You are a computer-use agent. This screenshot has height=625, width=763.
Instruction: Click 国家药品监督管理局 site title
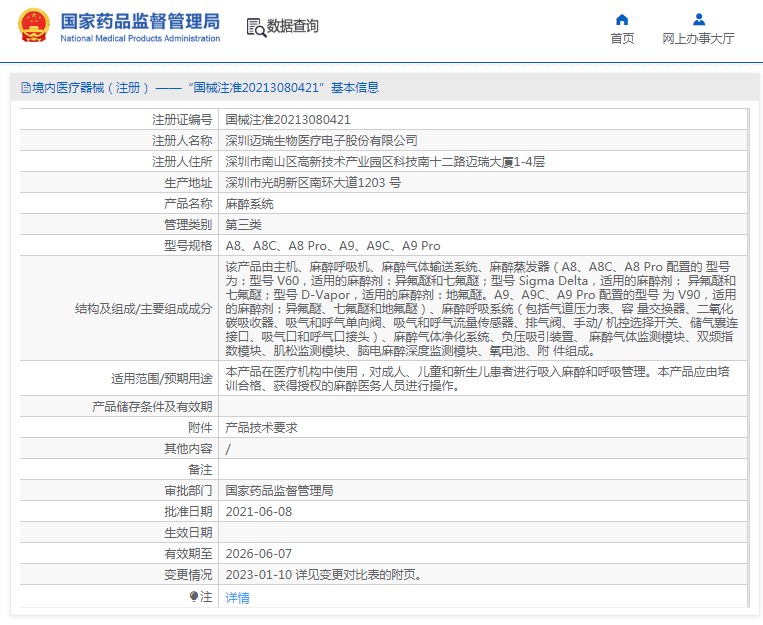[x=140, y=20]
